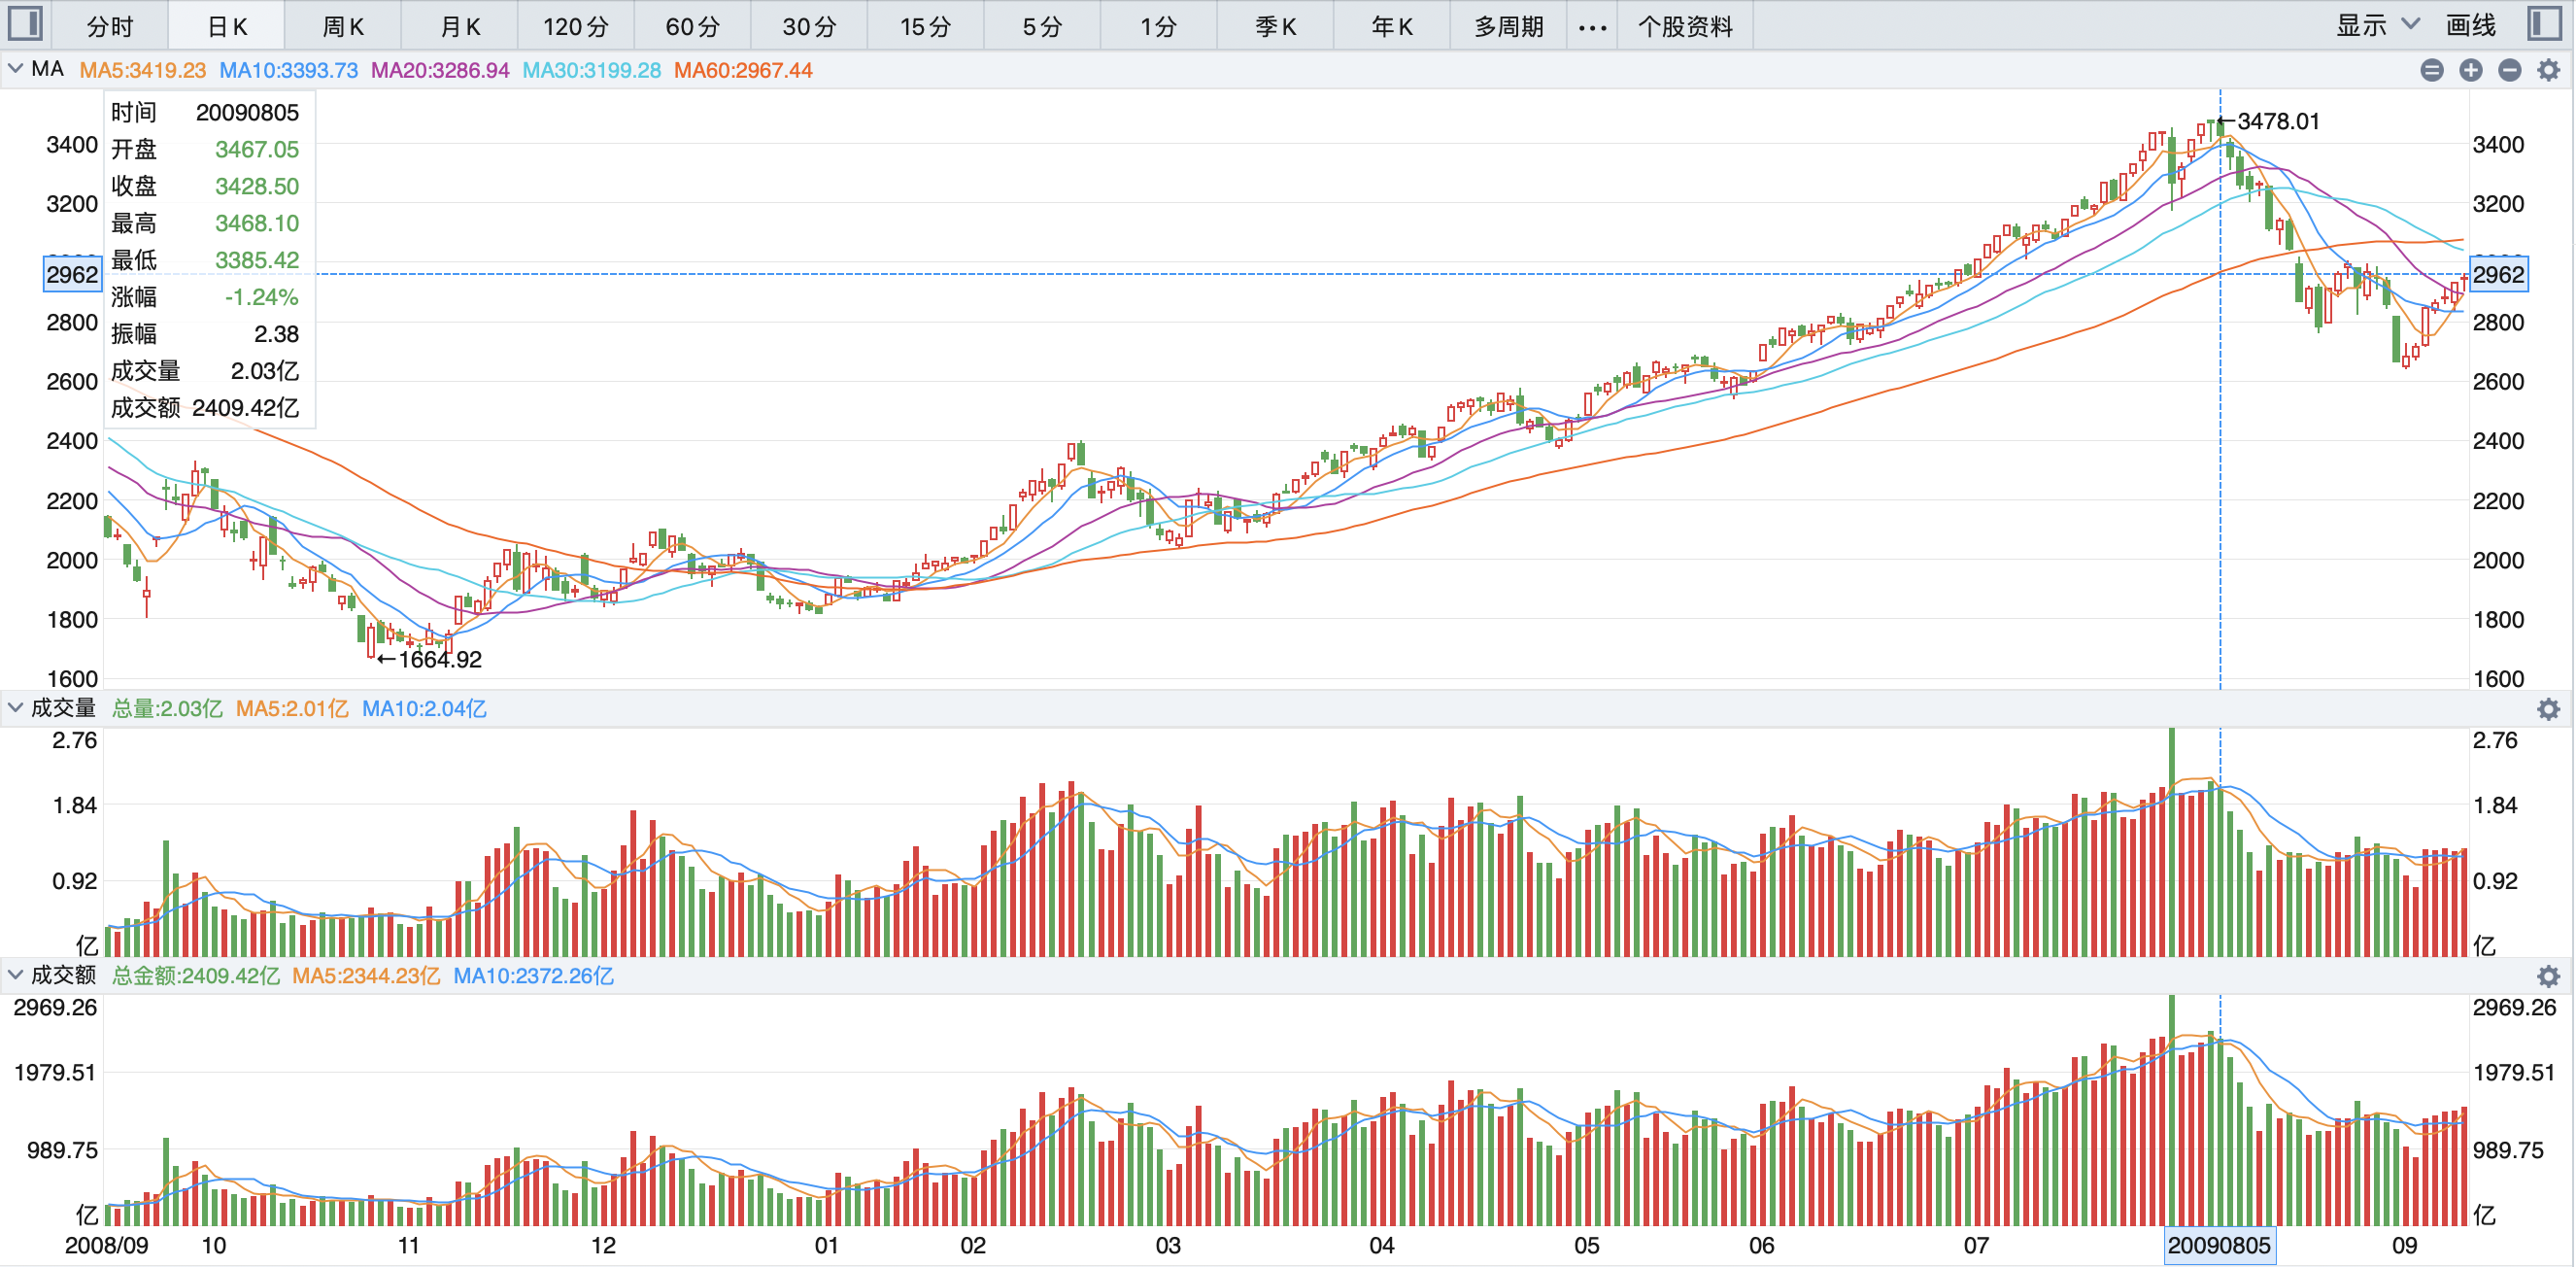The image size is (2576, 1267).
Task: Click the equal-sign reset zoom icon
Action: tap(2432, 70)
